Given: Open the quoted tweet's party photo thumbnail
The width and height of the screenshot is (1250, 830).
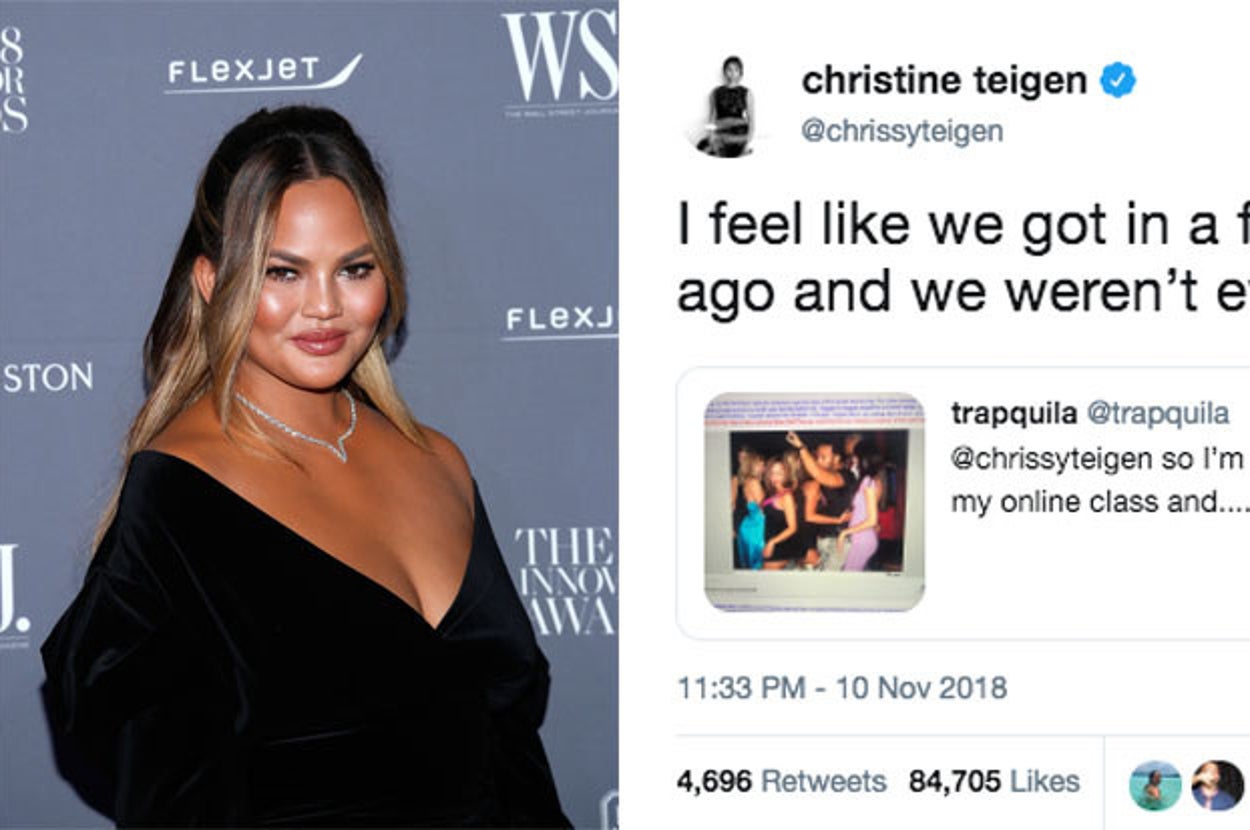Looking at the screenshot, I should pos(815,501).
